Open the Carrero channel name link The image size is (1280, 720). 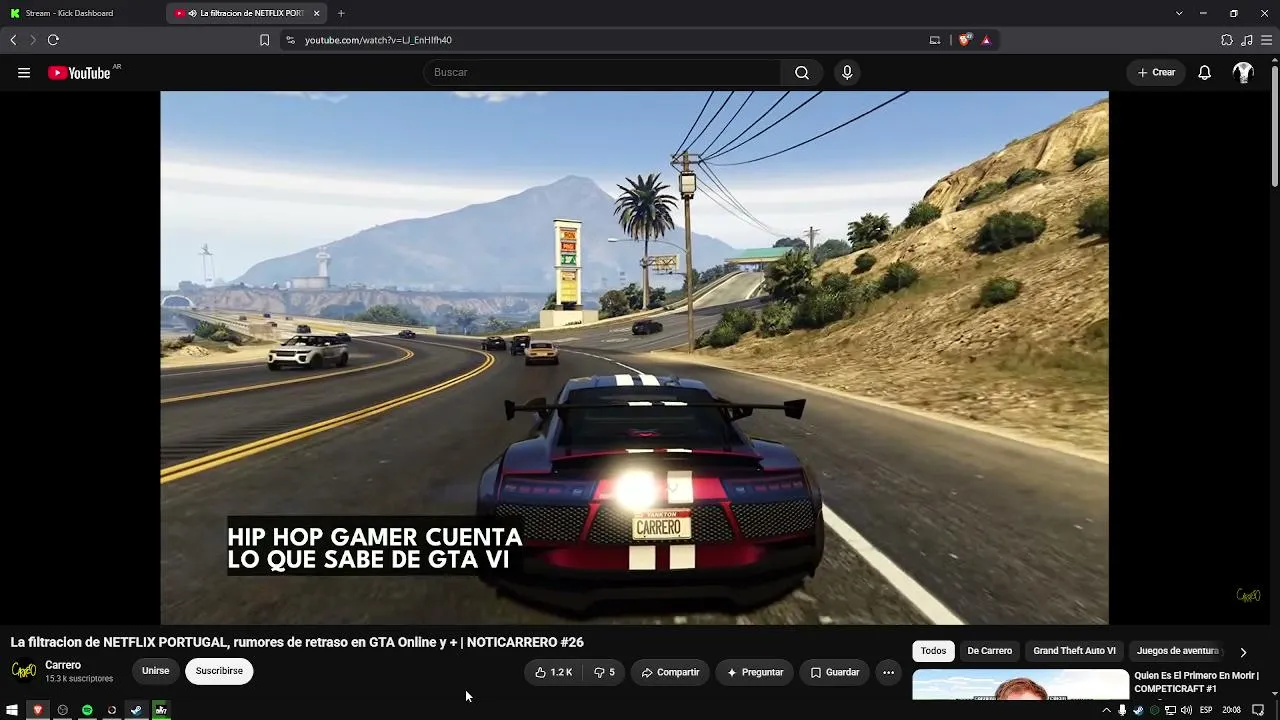(63, 665)
